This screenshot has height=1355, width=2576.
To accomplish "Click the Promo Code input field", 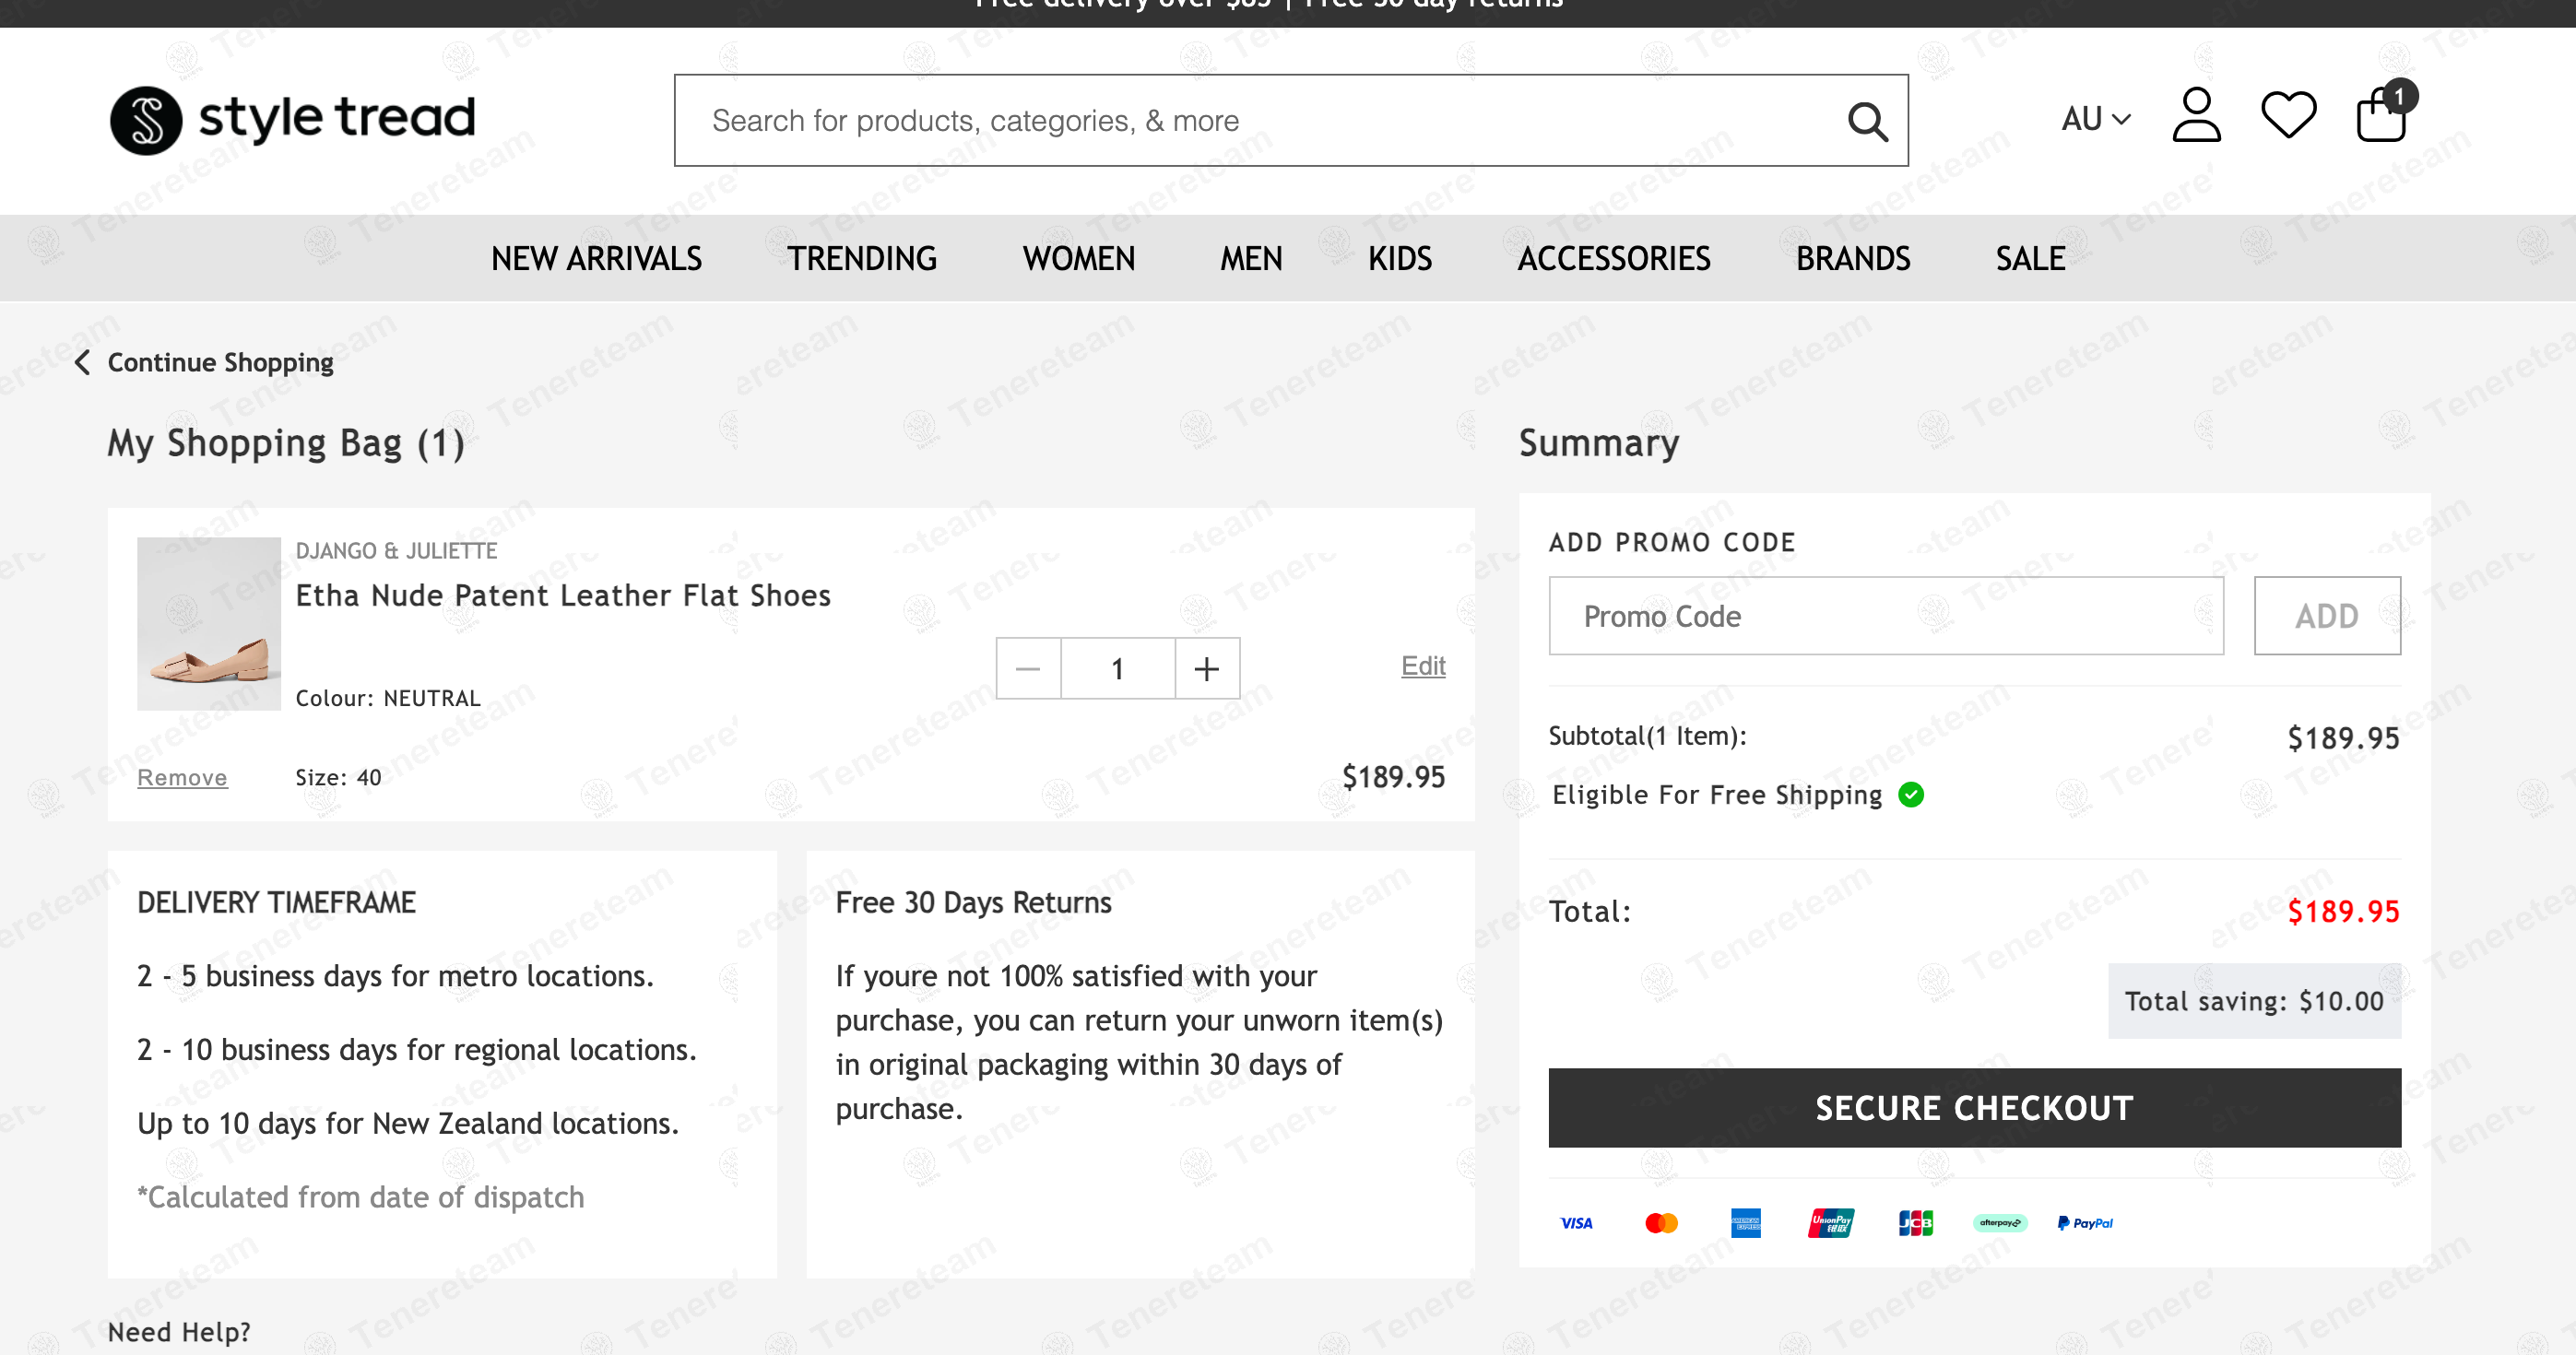I will pos(1885,615).
